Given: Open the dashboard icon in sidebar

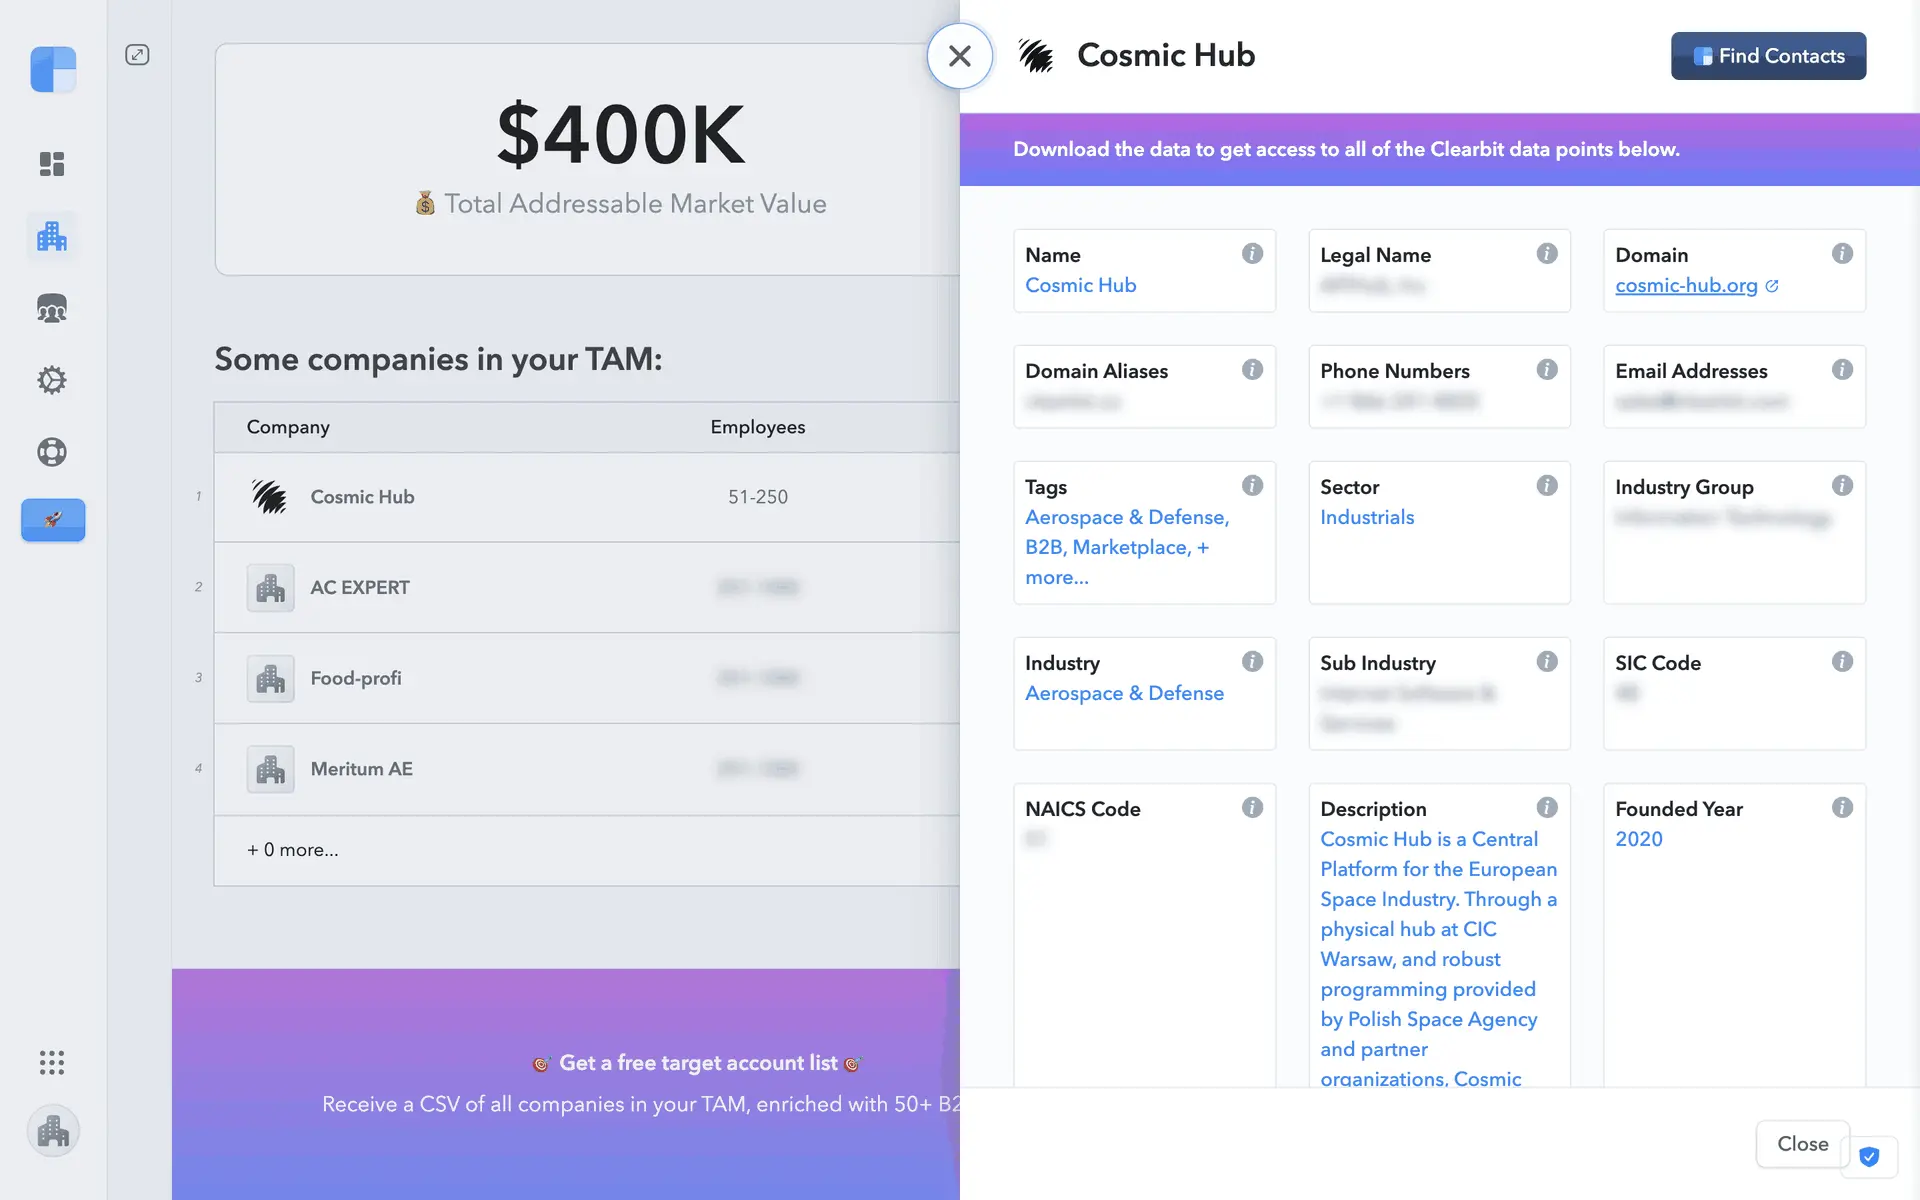Looking at the screenshot, I should click(x=52, y=164).
